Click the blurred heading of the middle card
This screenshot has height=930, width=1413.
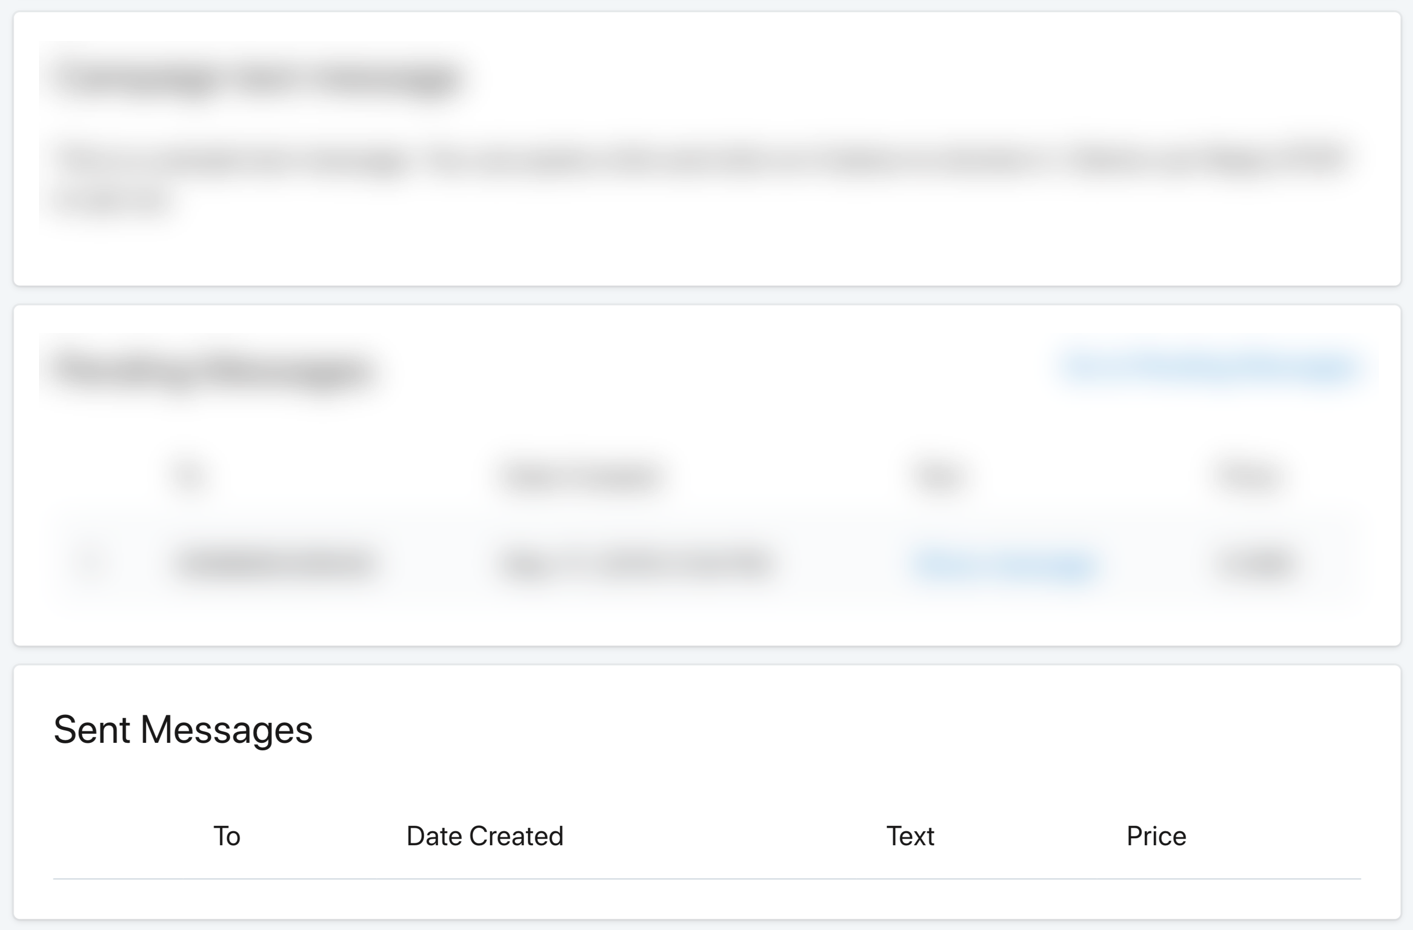click(212, 371)
